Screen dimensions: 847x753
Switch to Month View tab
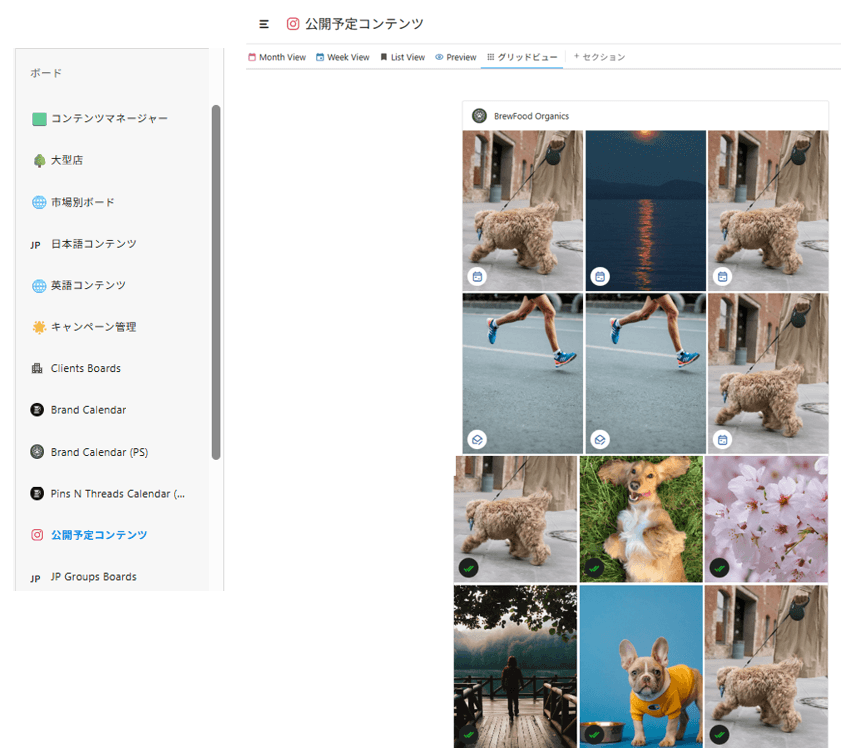click(x=277, y=58)
